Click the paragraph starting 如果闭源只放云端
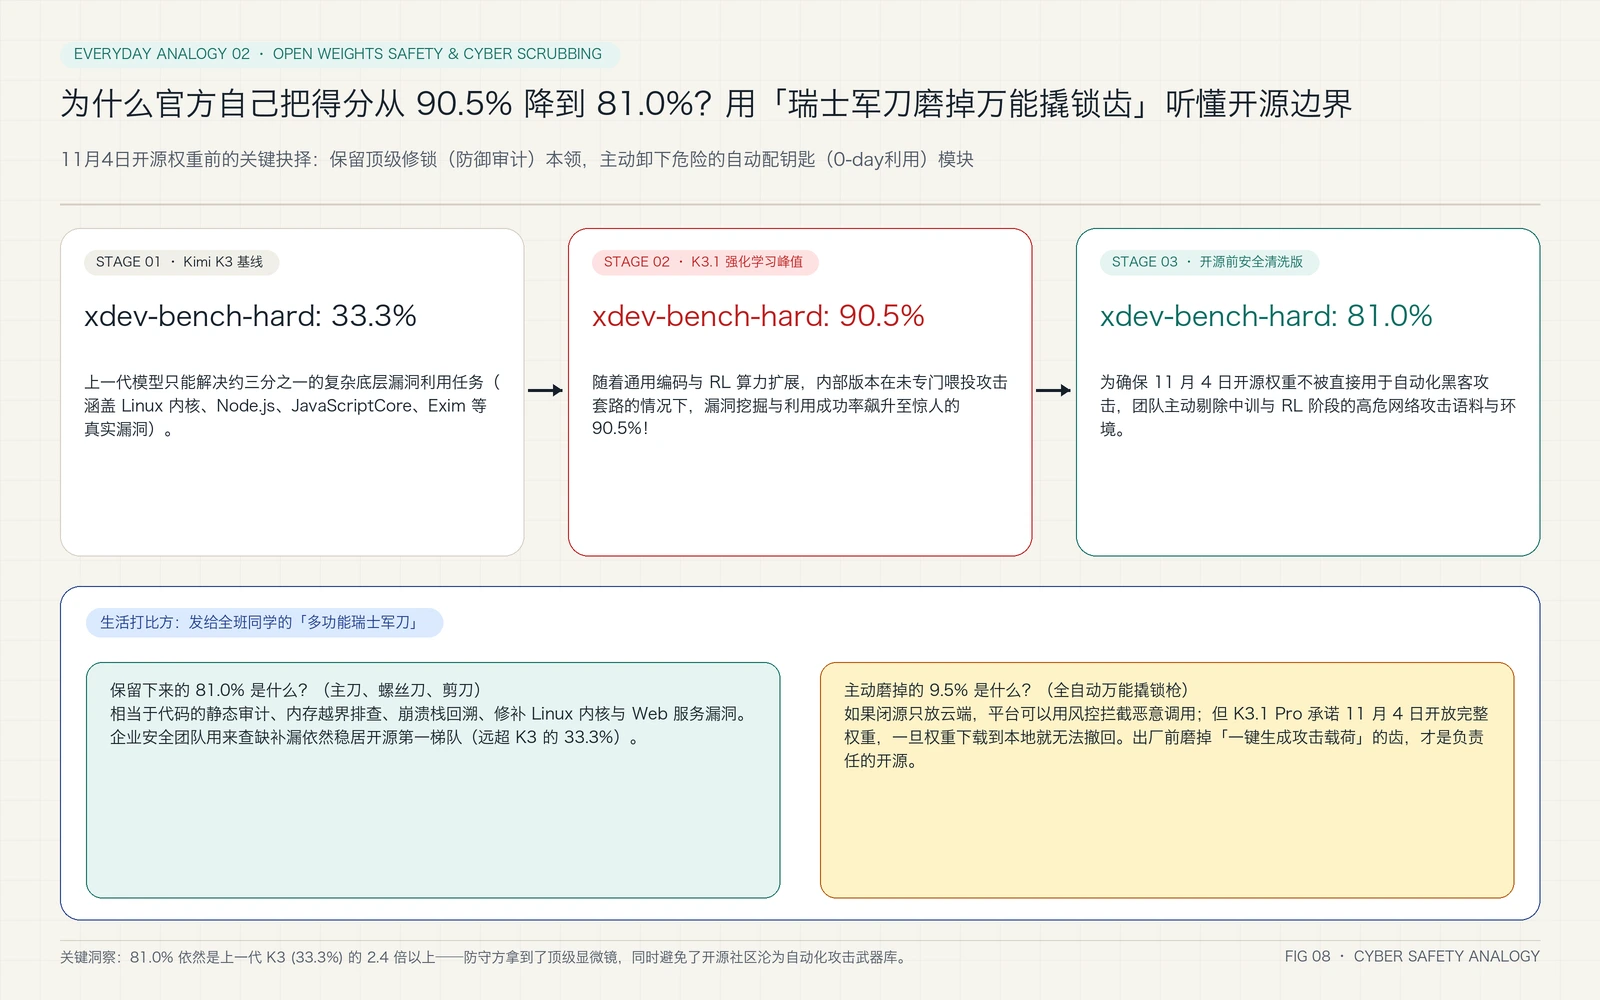 point(1166,737)
